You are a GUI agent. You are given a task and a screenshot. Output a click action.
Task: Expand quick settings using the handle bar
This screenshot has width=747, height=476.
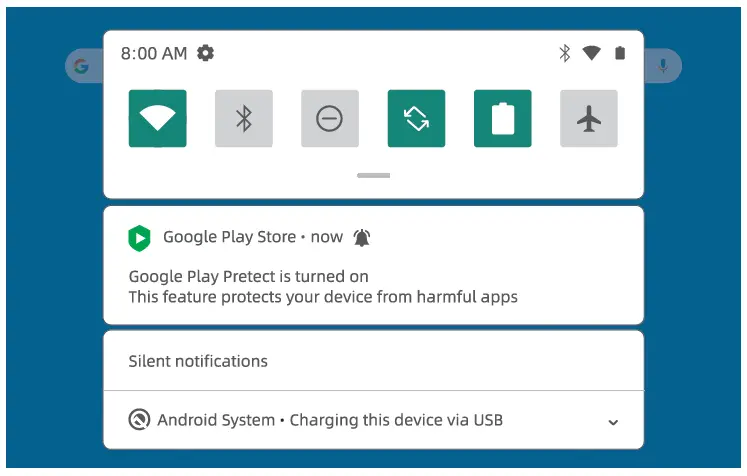[374, 175]
